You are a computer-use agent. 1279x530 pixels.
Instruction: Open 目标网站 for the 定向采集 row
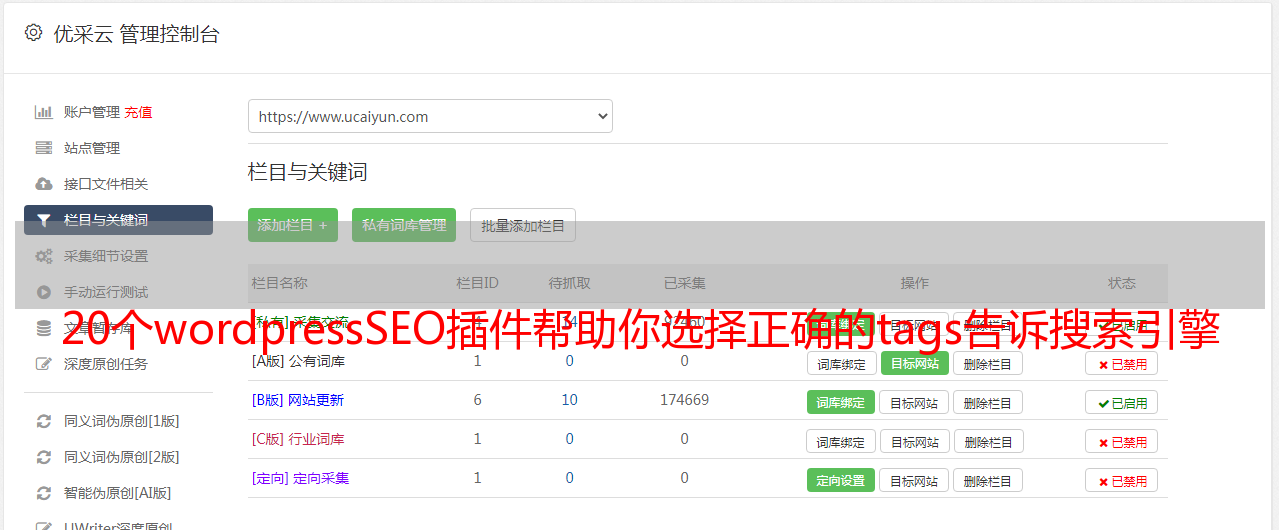coord(914,480)
